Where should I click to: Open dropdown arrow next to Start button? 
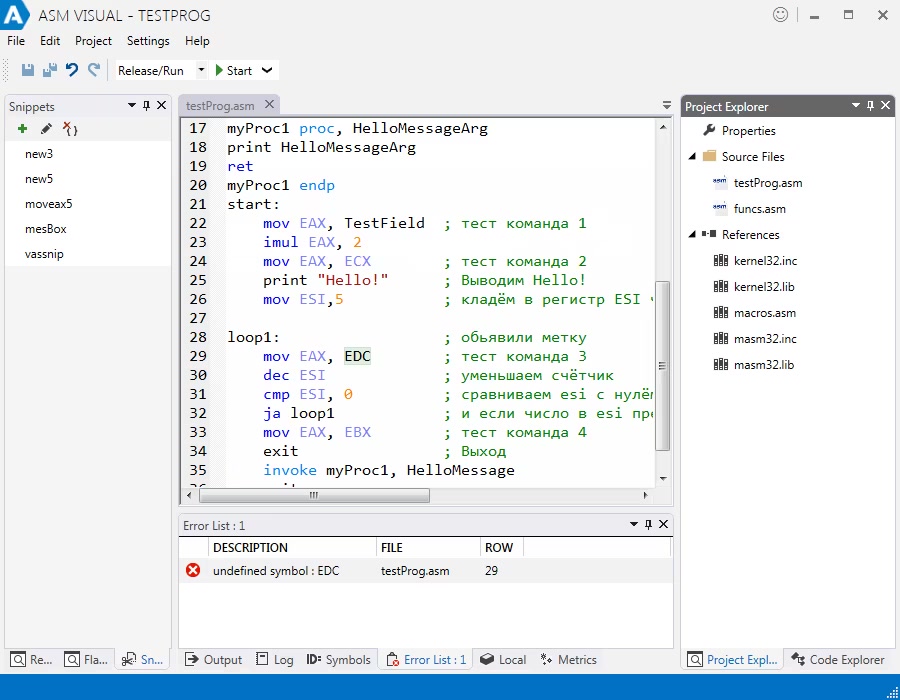point(266,70)
